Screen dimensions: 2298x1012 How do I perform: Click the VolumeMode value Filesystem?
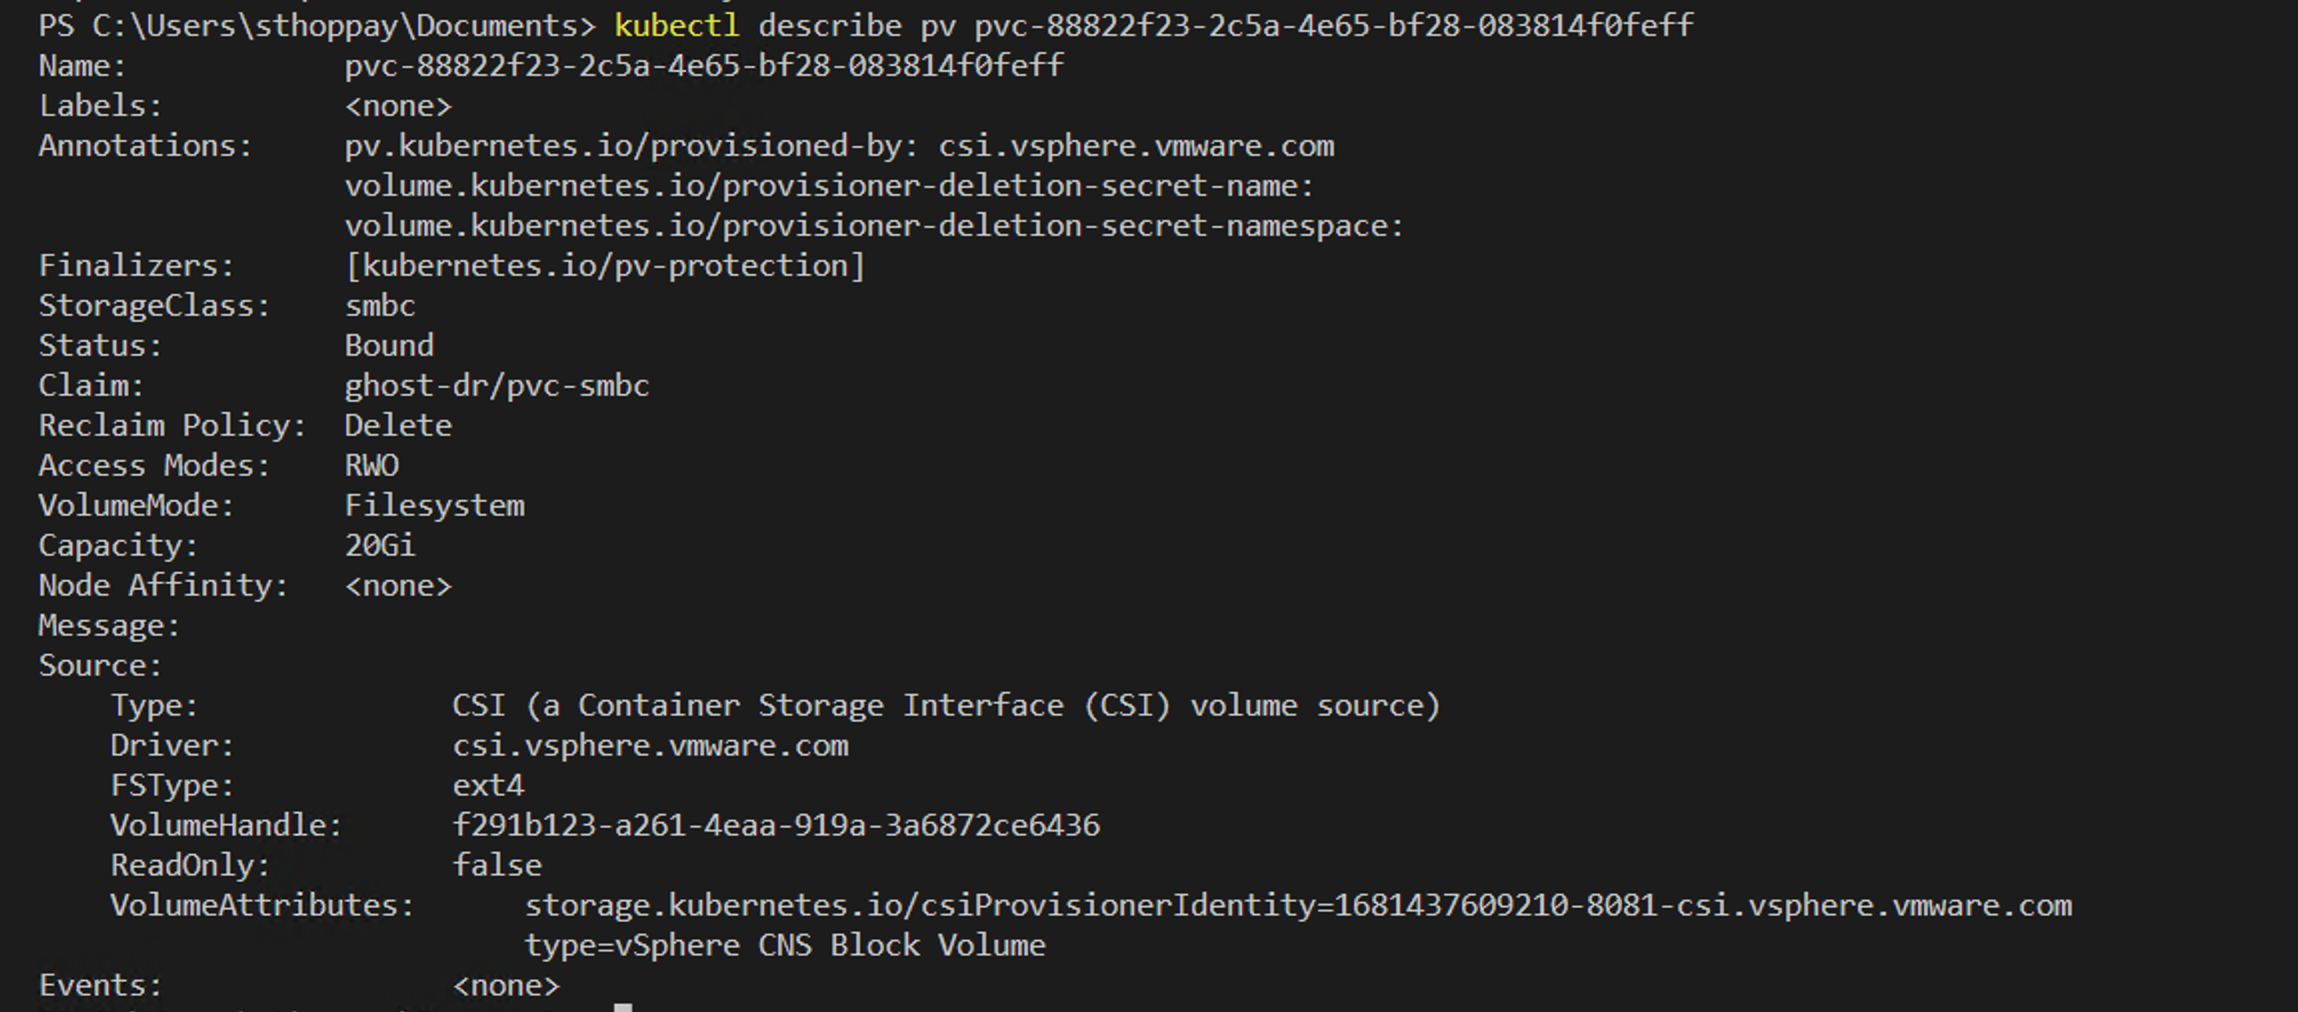434,506
